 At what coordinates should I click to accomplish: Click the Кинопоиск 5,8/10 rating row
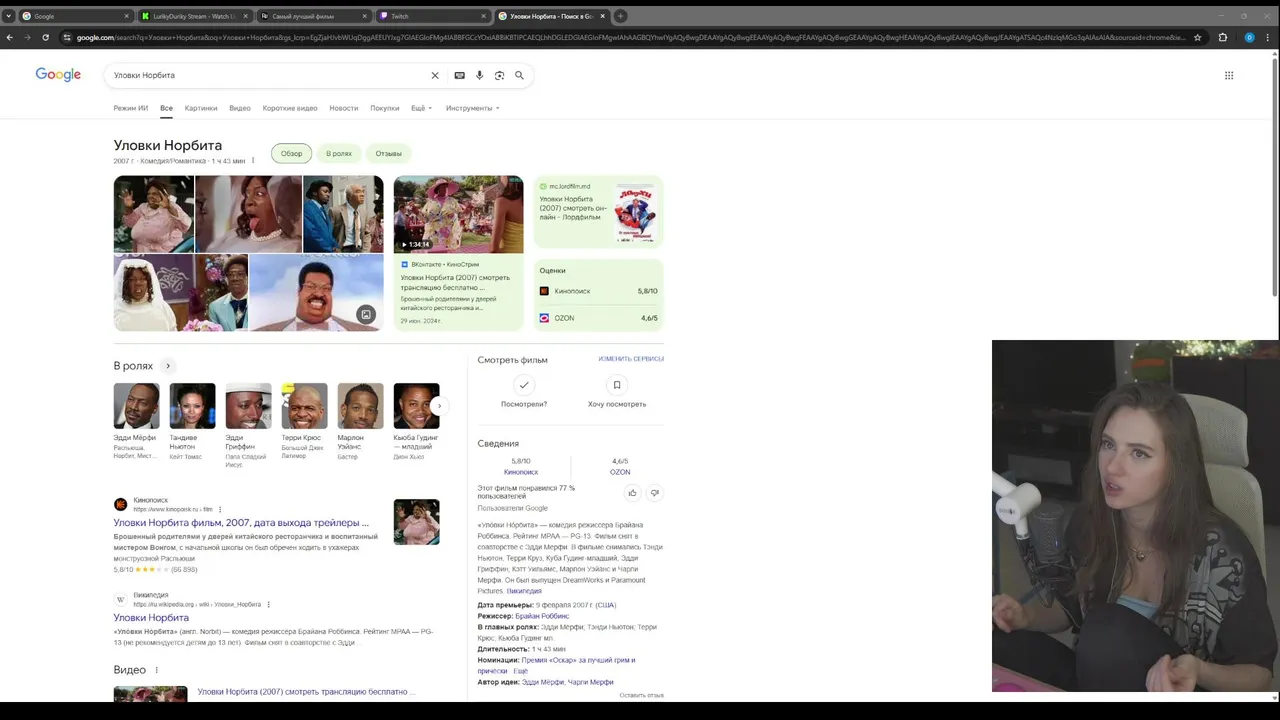tap(598, 291)
